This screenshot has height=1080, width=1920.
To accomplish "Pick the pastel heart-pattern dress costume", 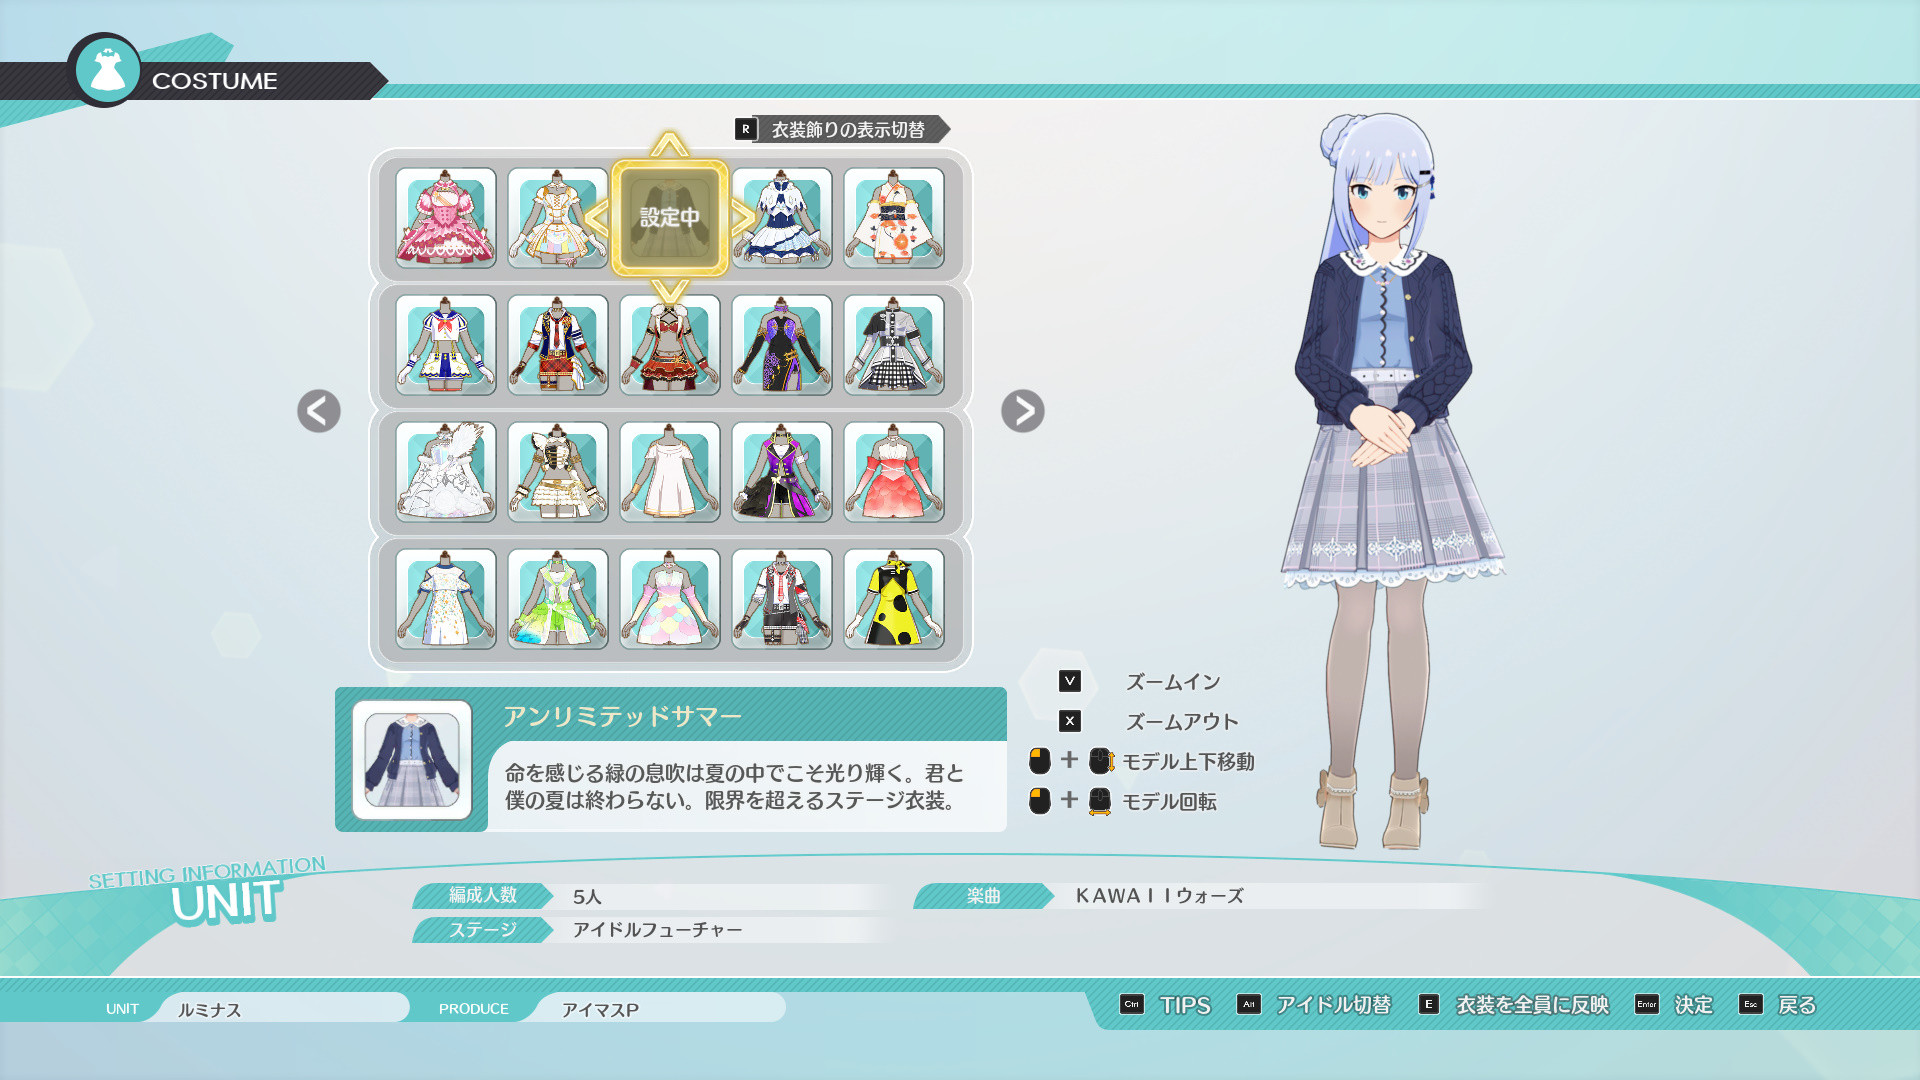I will (x=669, y=599).
